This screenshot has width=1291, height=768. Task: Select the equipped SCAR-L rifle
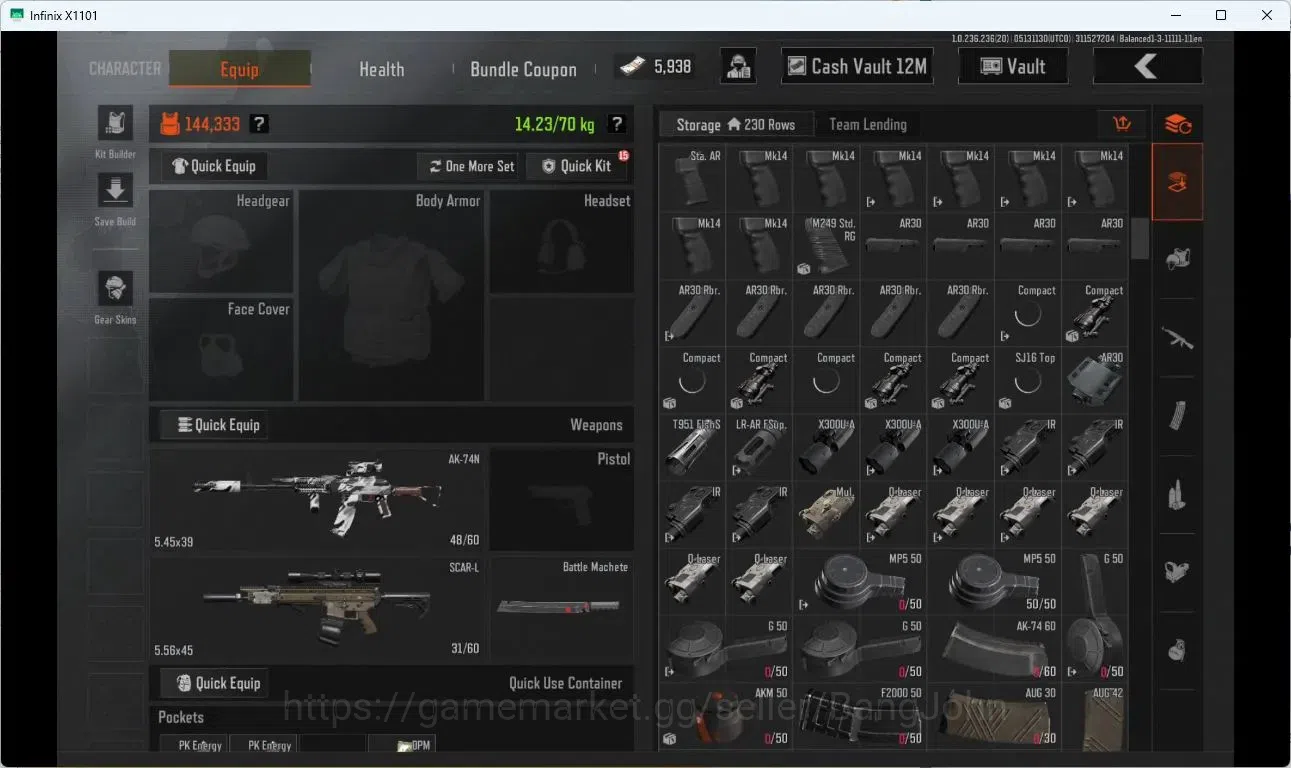pyautogui.click(x=317, y=608)
